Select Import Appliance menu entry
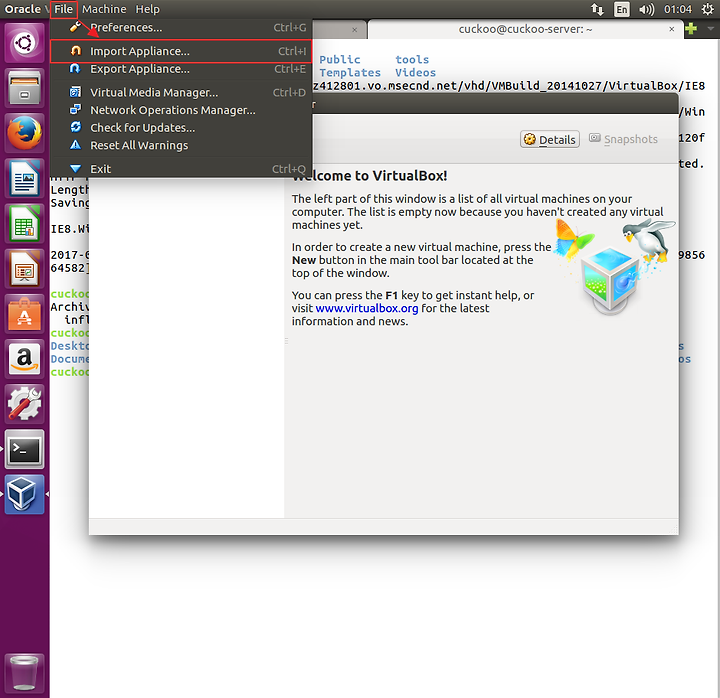 [181, 51]
